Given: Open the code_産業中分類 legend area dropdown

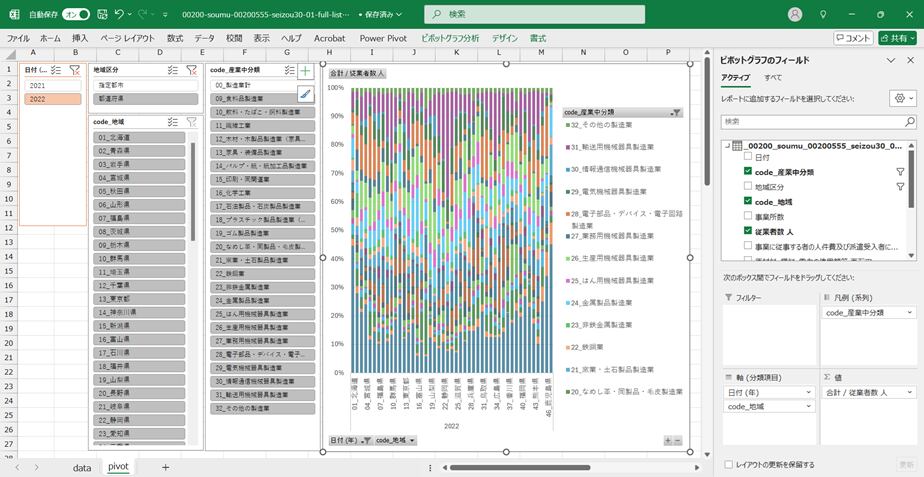Looking at the screenshot, I should tap(911, 313).
